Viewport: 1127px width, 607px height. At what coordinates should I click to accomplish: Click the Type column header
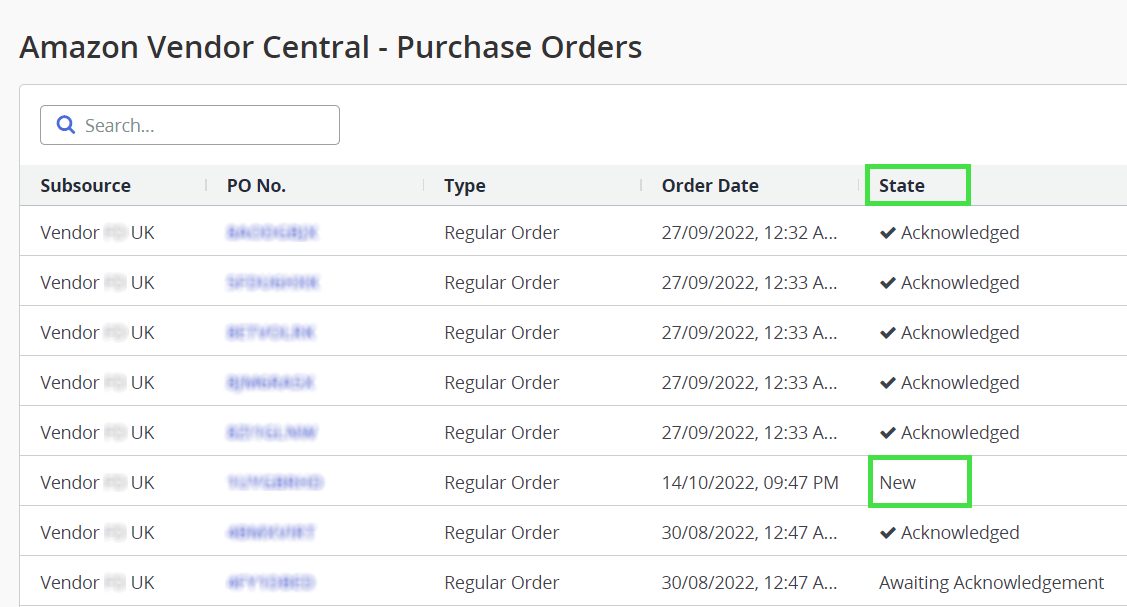464,186
